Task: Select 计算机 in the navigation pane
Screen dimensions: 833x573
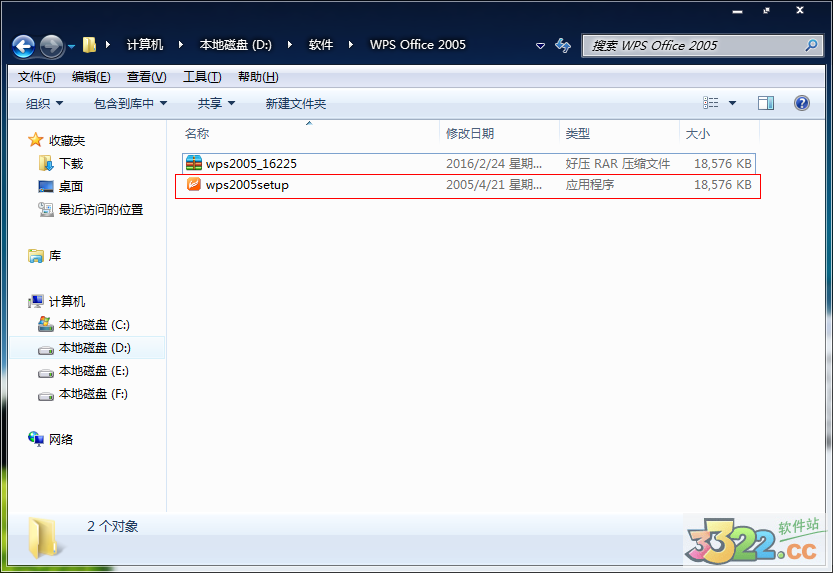Action: [67, 302]
